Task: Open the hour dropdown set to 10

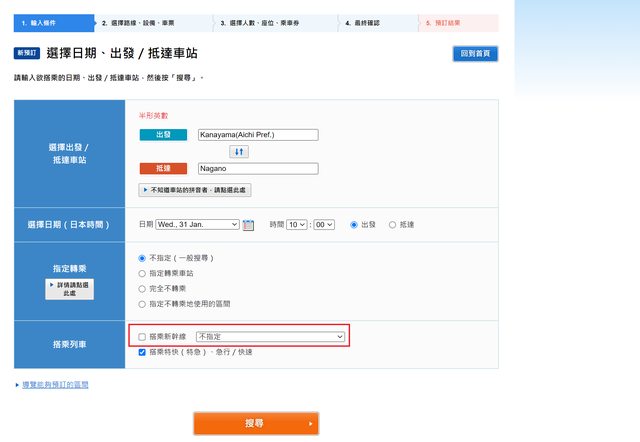Action: click(x=297, y=225)
